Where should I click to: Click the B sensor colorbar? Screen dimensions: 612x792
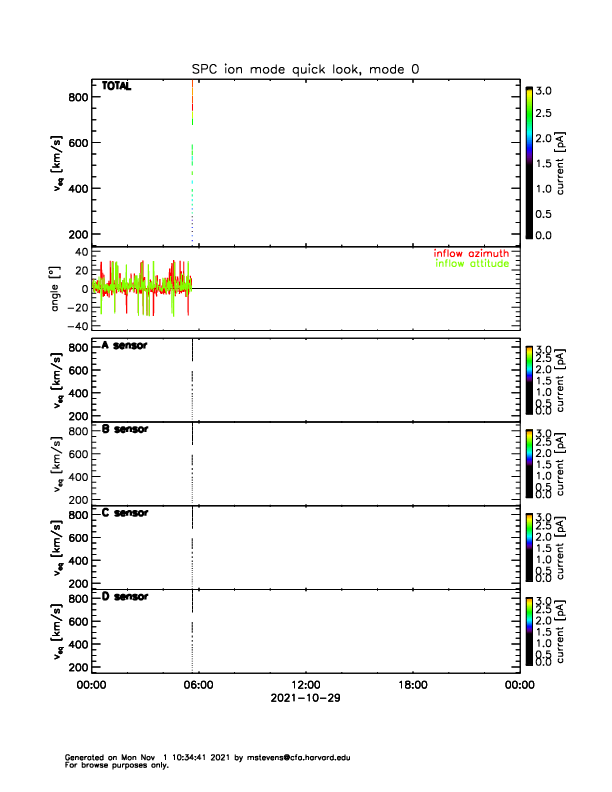click(529, 462)
